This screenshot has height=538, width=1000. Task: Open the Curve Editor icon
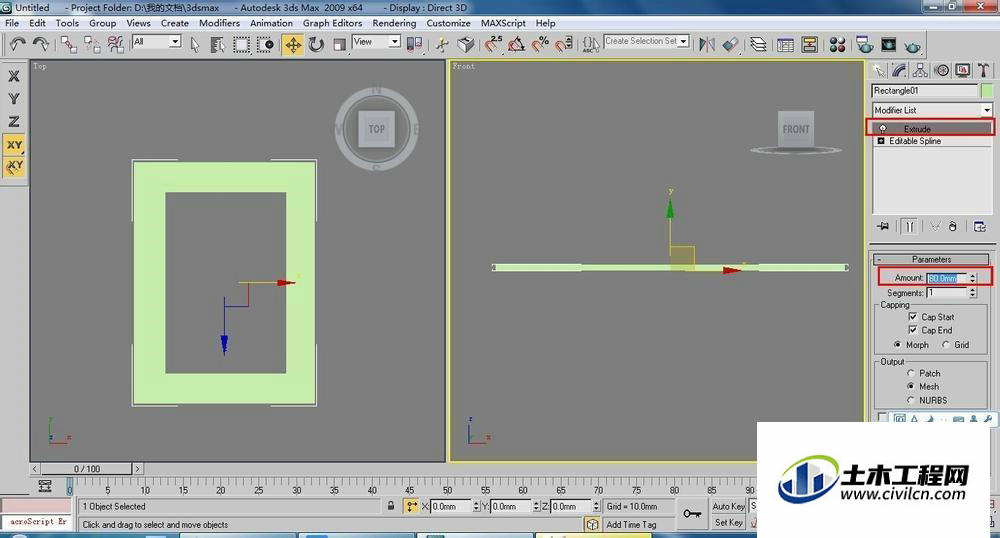(x=786, y=44)
